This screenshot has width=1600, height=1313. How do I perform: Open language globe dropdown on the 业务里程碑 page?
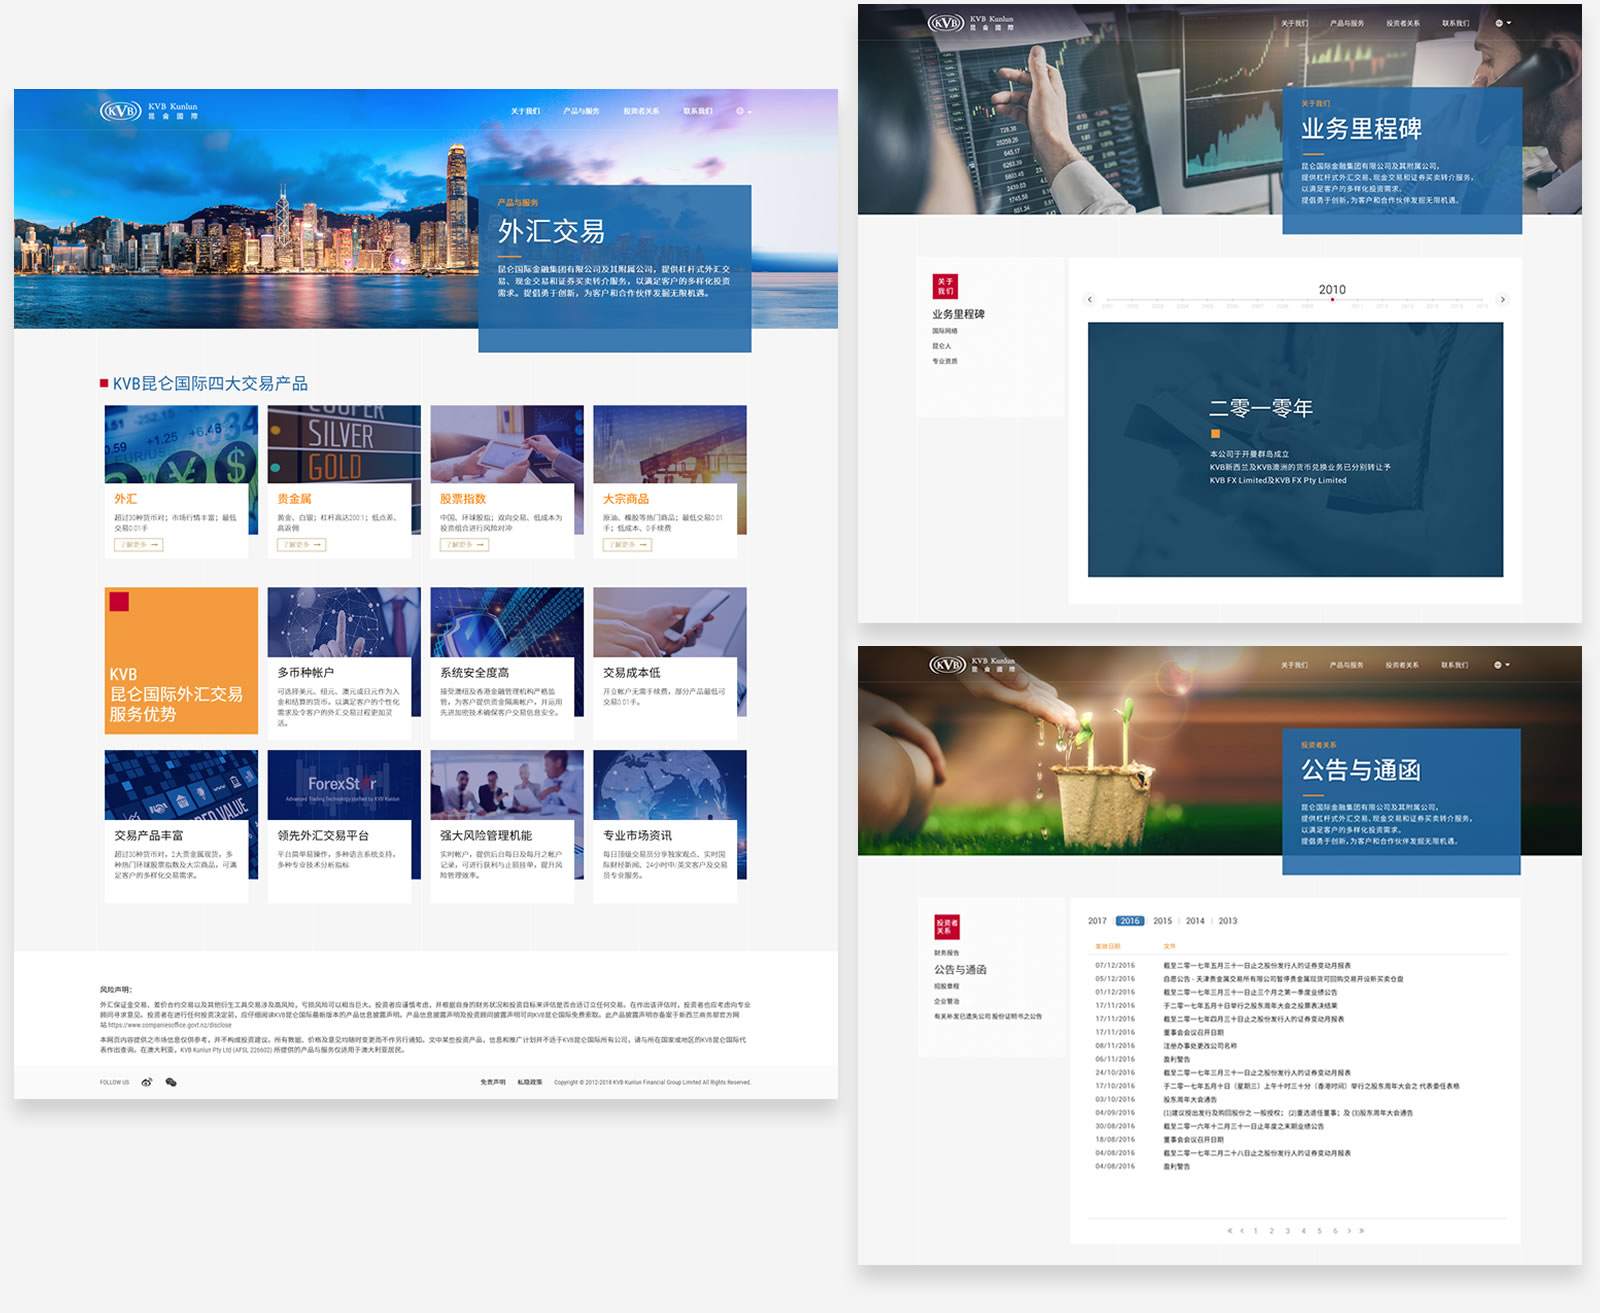1502,23
